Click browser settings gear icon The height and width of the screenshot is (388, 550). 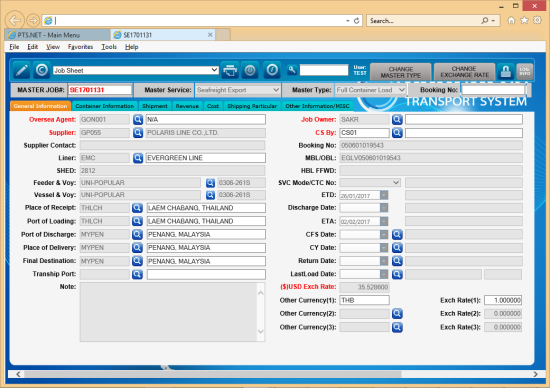537,20
